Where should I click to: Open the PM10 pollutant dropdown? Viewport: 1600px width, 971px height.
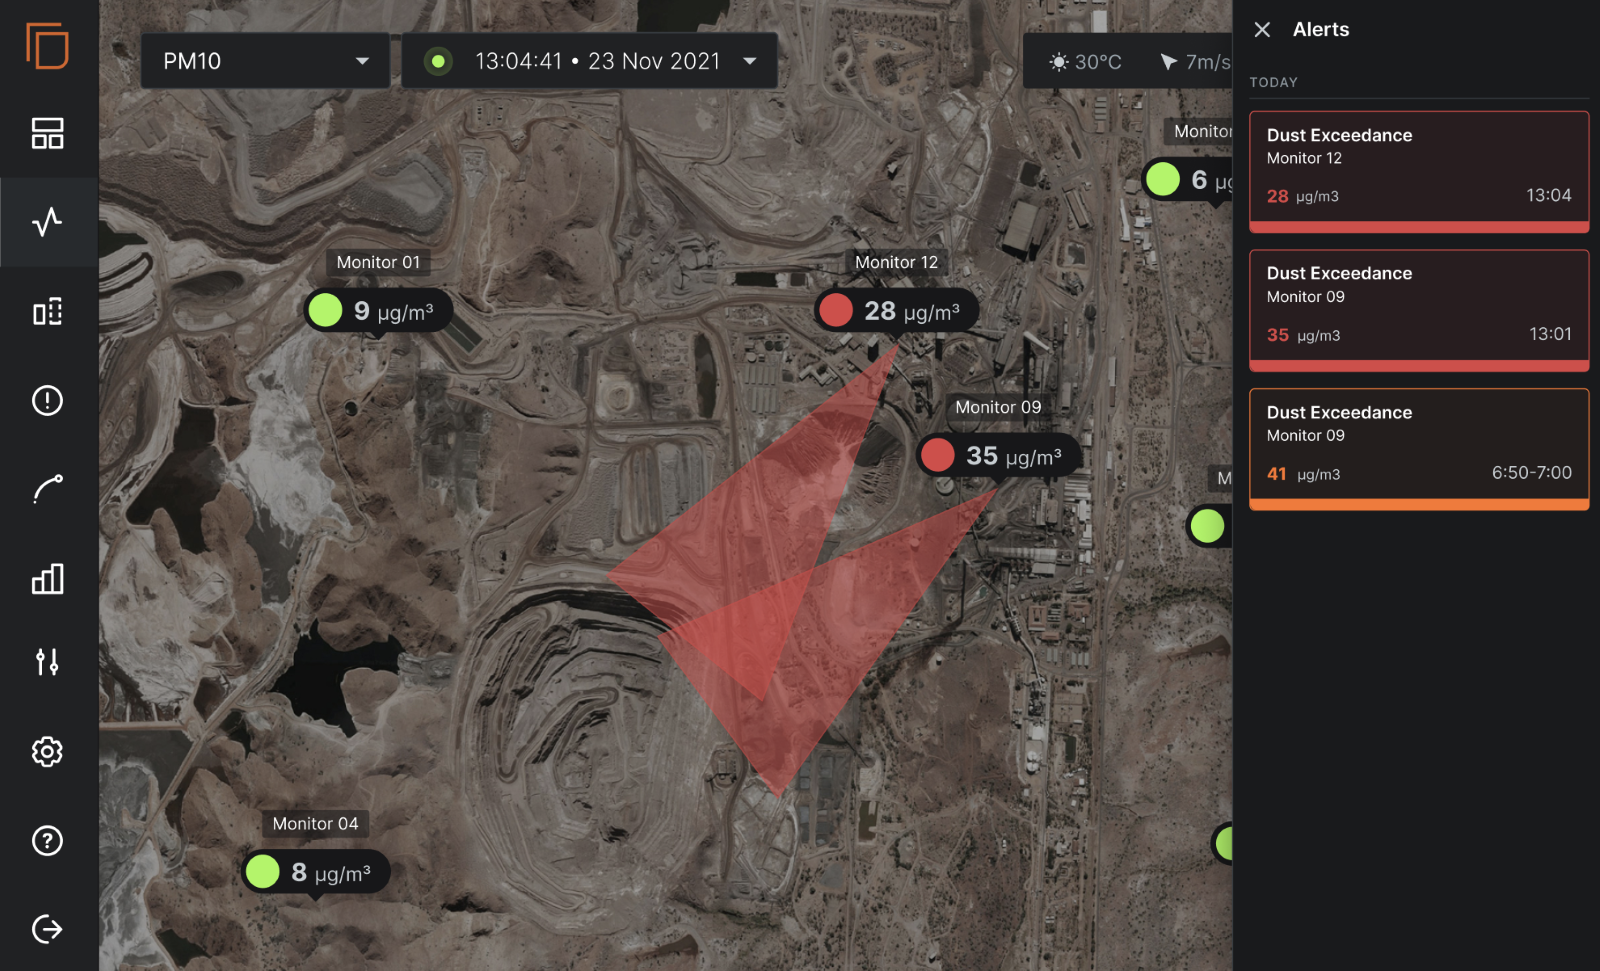click(x=264, y=60)
